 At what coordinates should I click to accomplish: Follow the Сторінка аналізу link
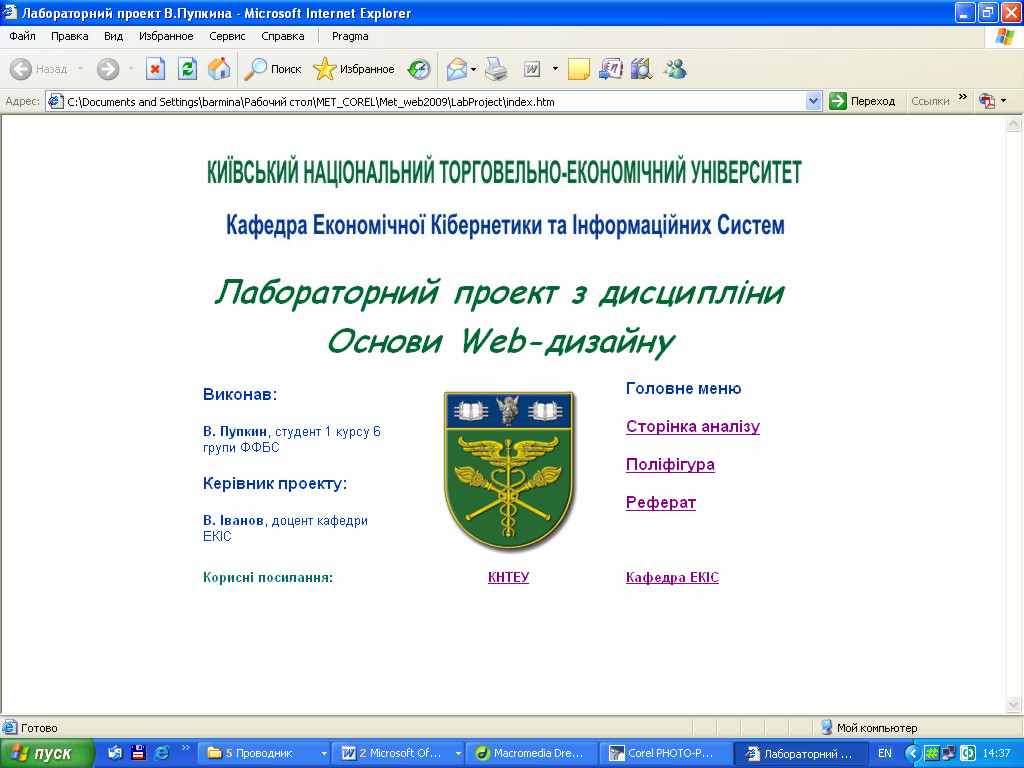[693, 426]
